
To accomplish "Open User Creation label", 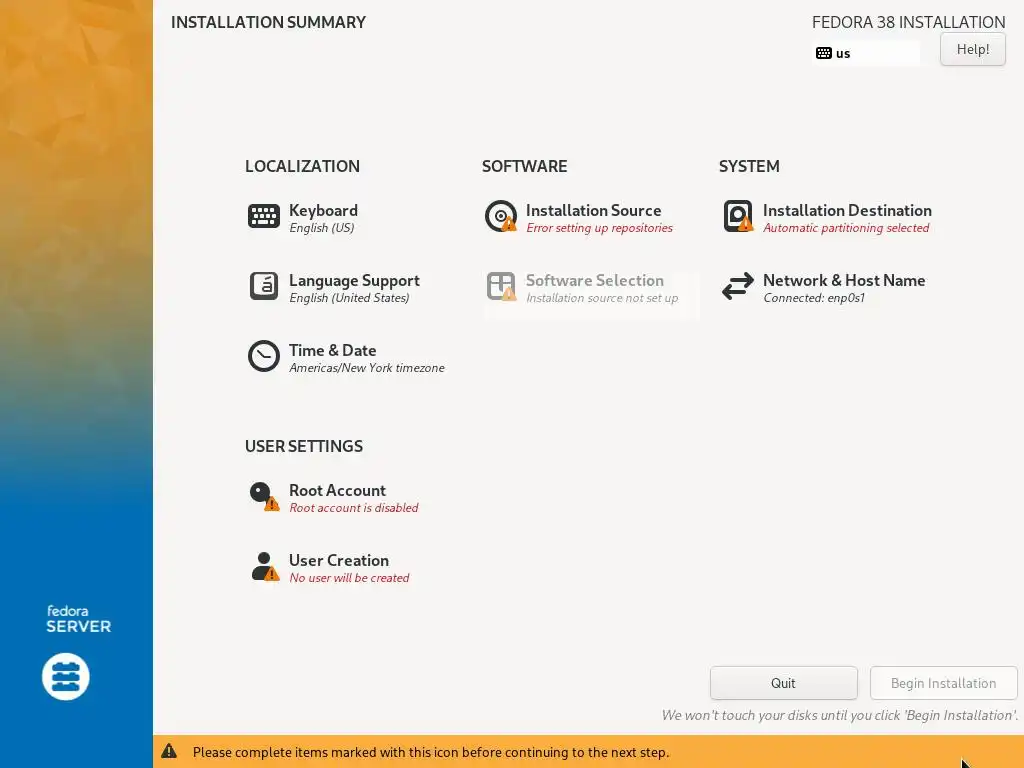I will (x=339, y=560).
